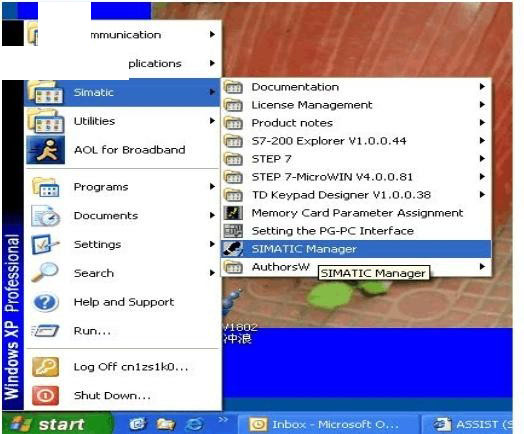
Task: Expand the Utilities submenu arrow
Action: coord(212,121)
